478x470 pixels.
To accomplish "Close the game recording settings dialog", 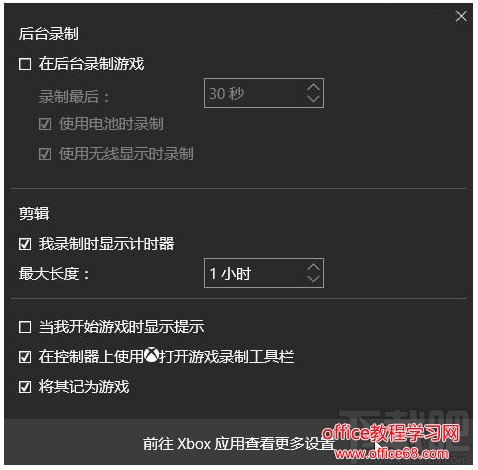I will [461, 16].
